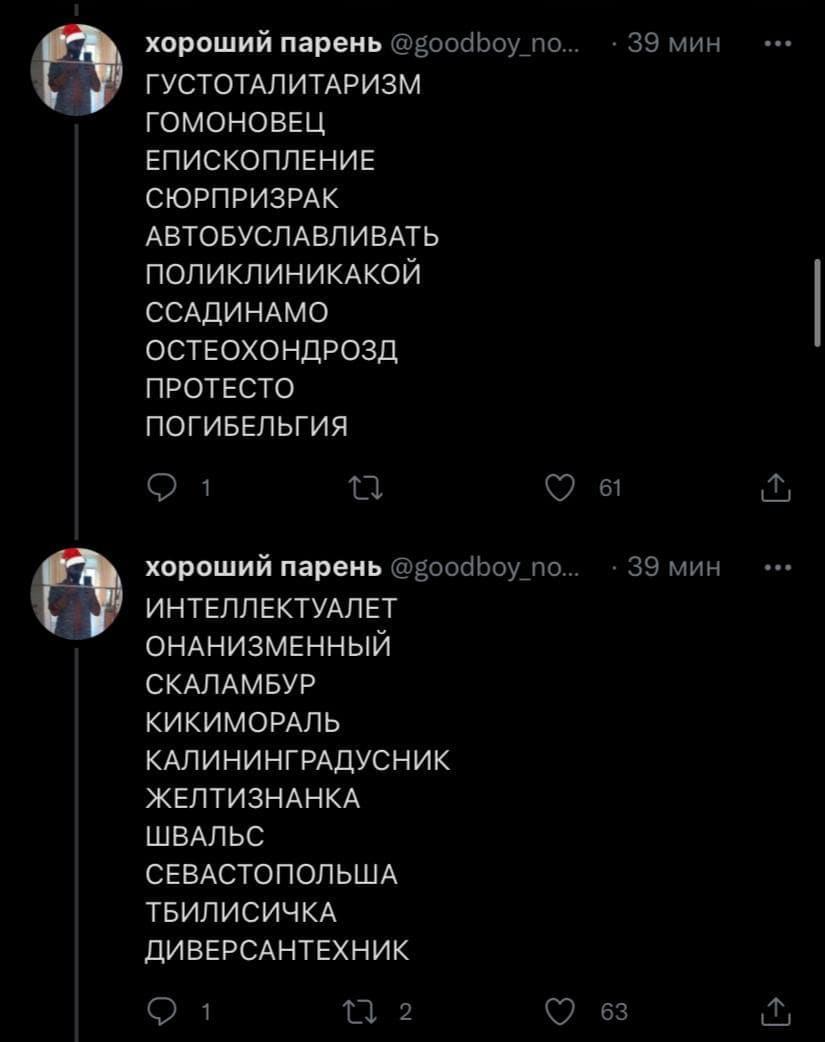
Task: Click the word ДИВЕРСАНТЕХНИК in second tweet text
Action: coord(277,950)
